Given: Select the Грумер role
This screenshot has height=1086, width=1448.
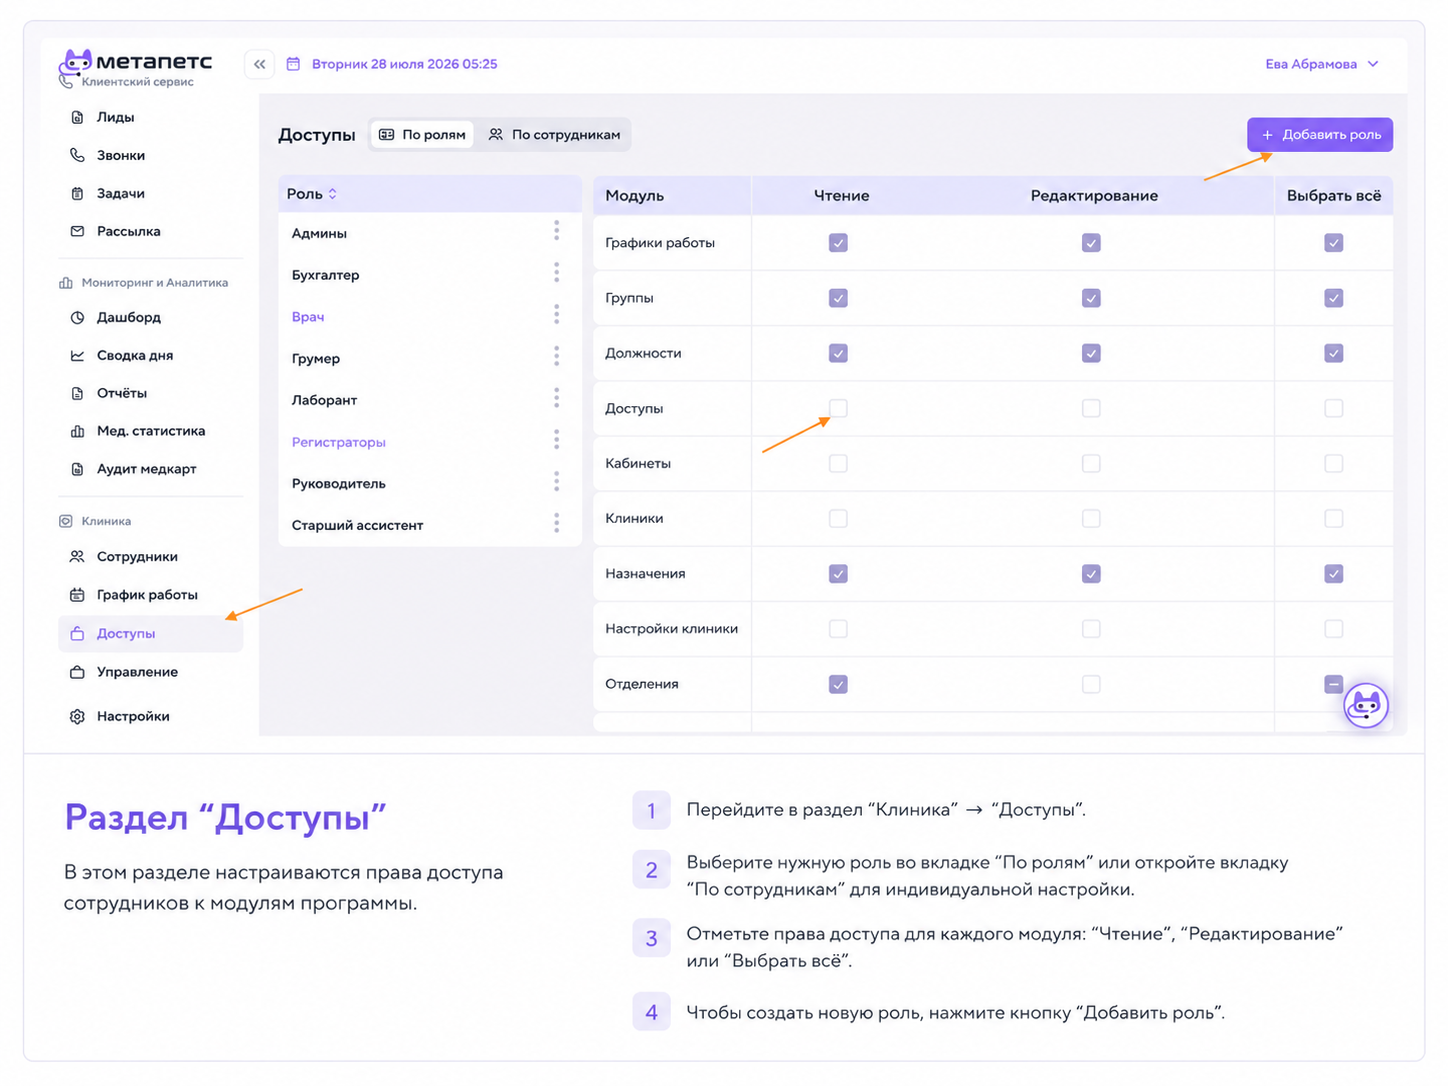Looking at the screenshot, I should pyautogui.click(x=316, y=359).
